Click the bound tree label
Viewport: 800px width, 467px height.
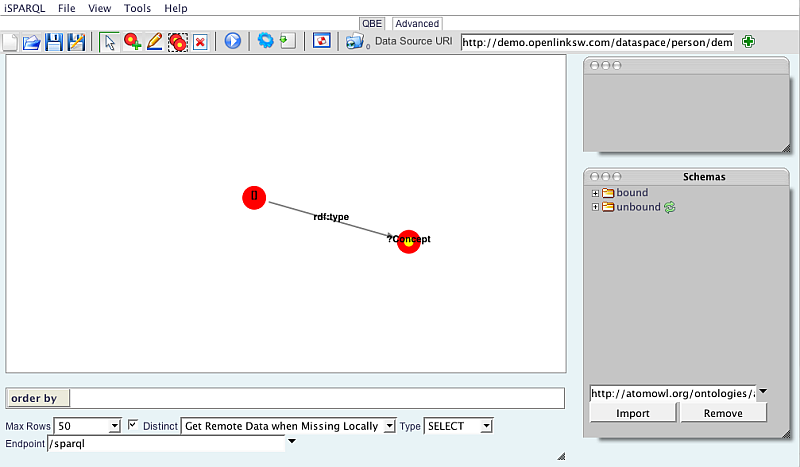[632, 192]
